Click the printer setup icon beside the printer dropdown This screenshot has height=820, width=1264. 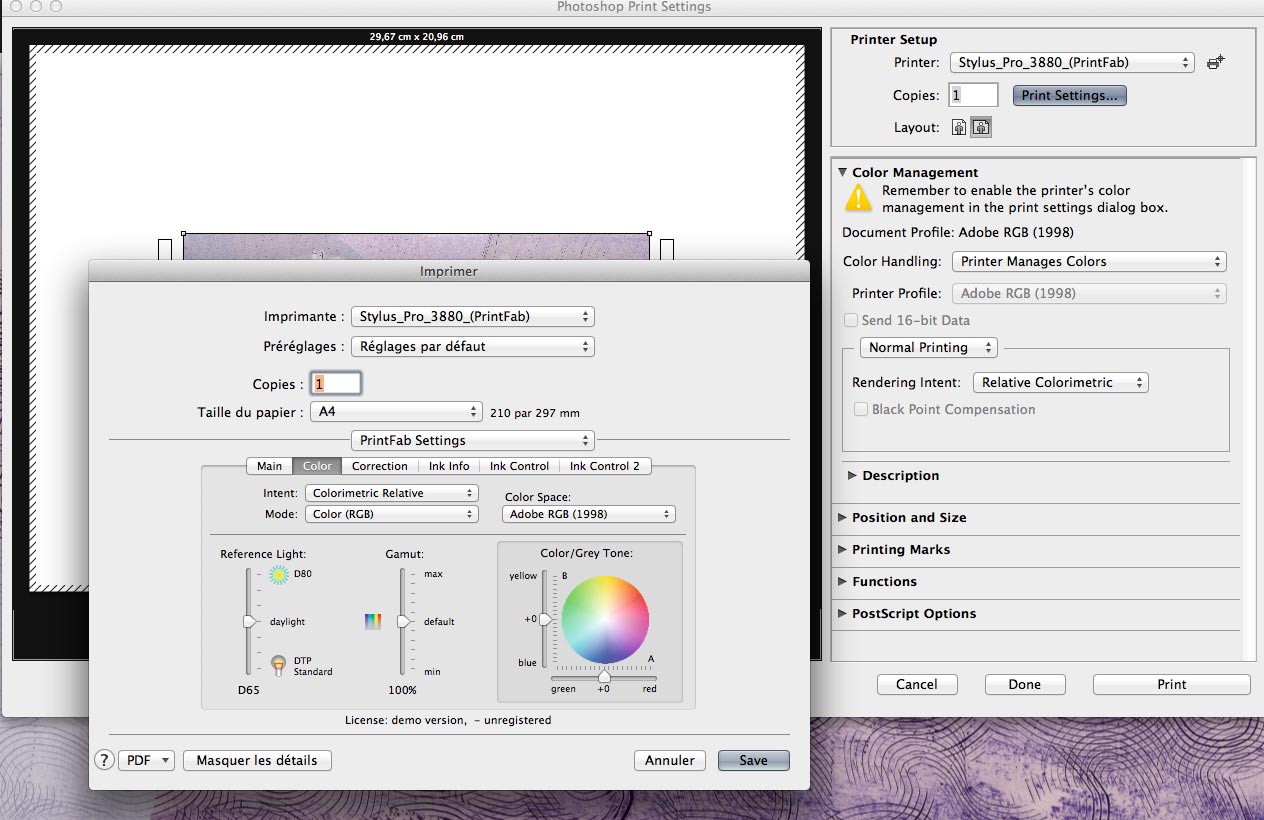[1215, 62]
